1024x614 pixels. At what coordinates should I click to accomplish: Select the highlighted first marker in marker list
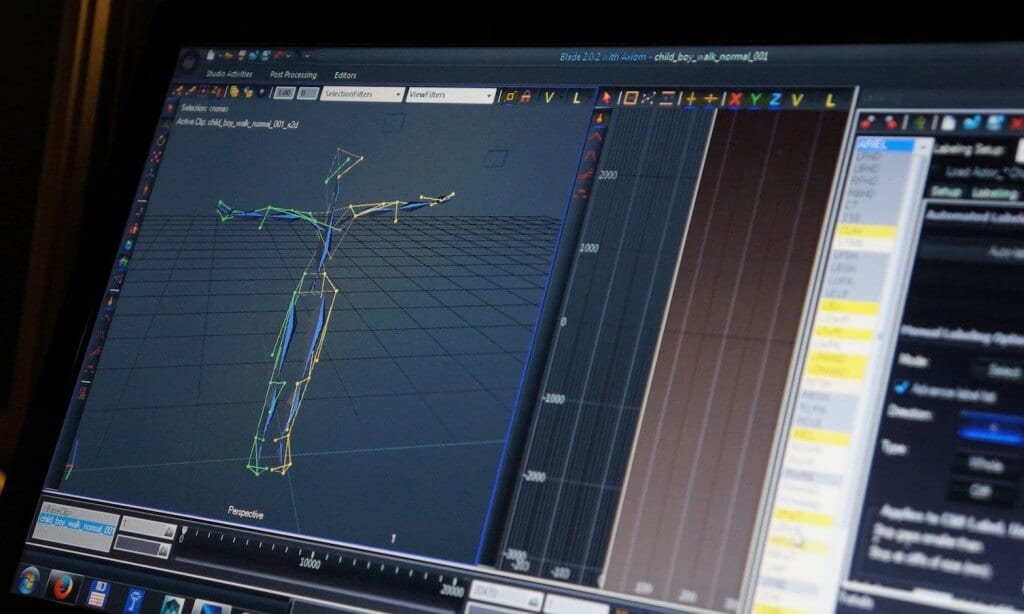tap(886, 144)
